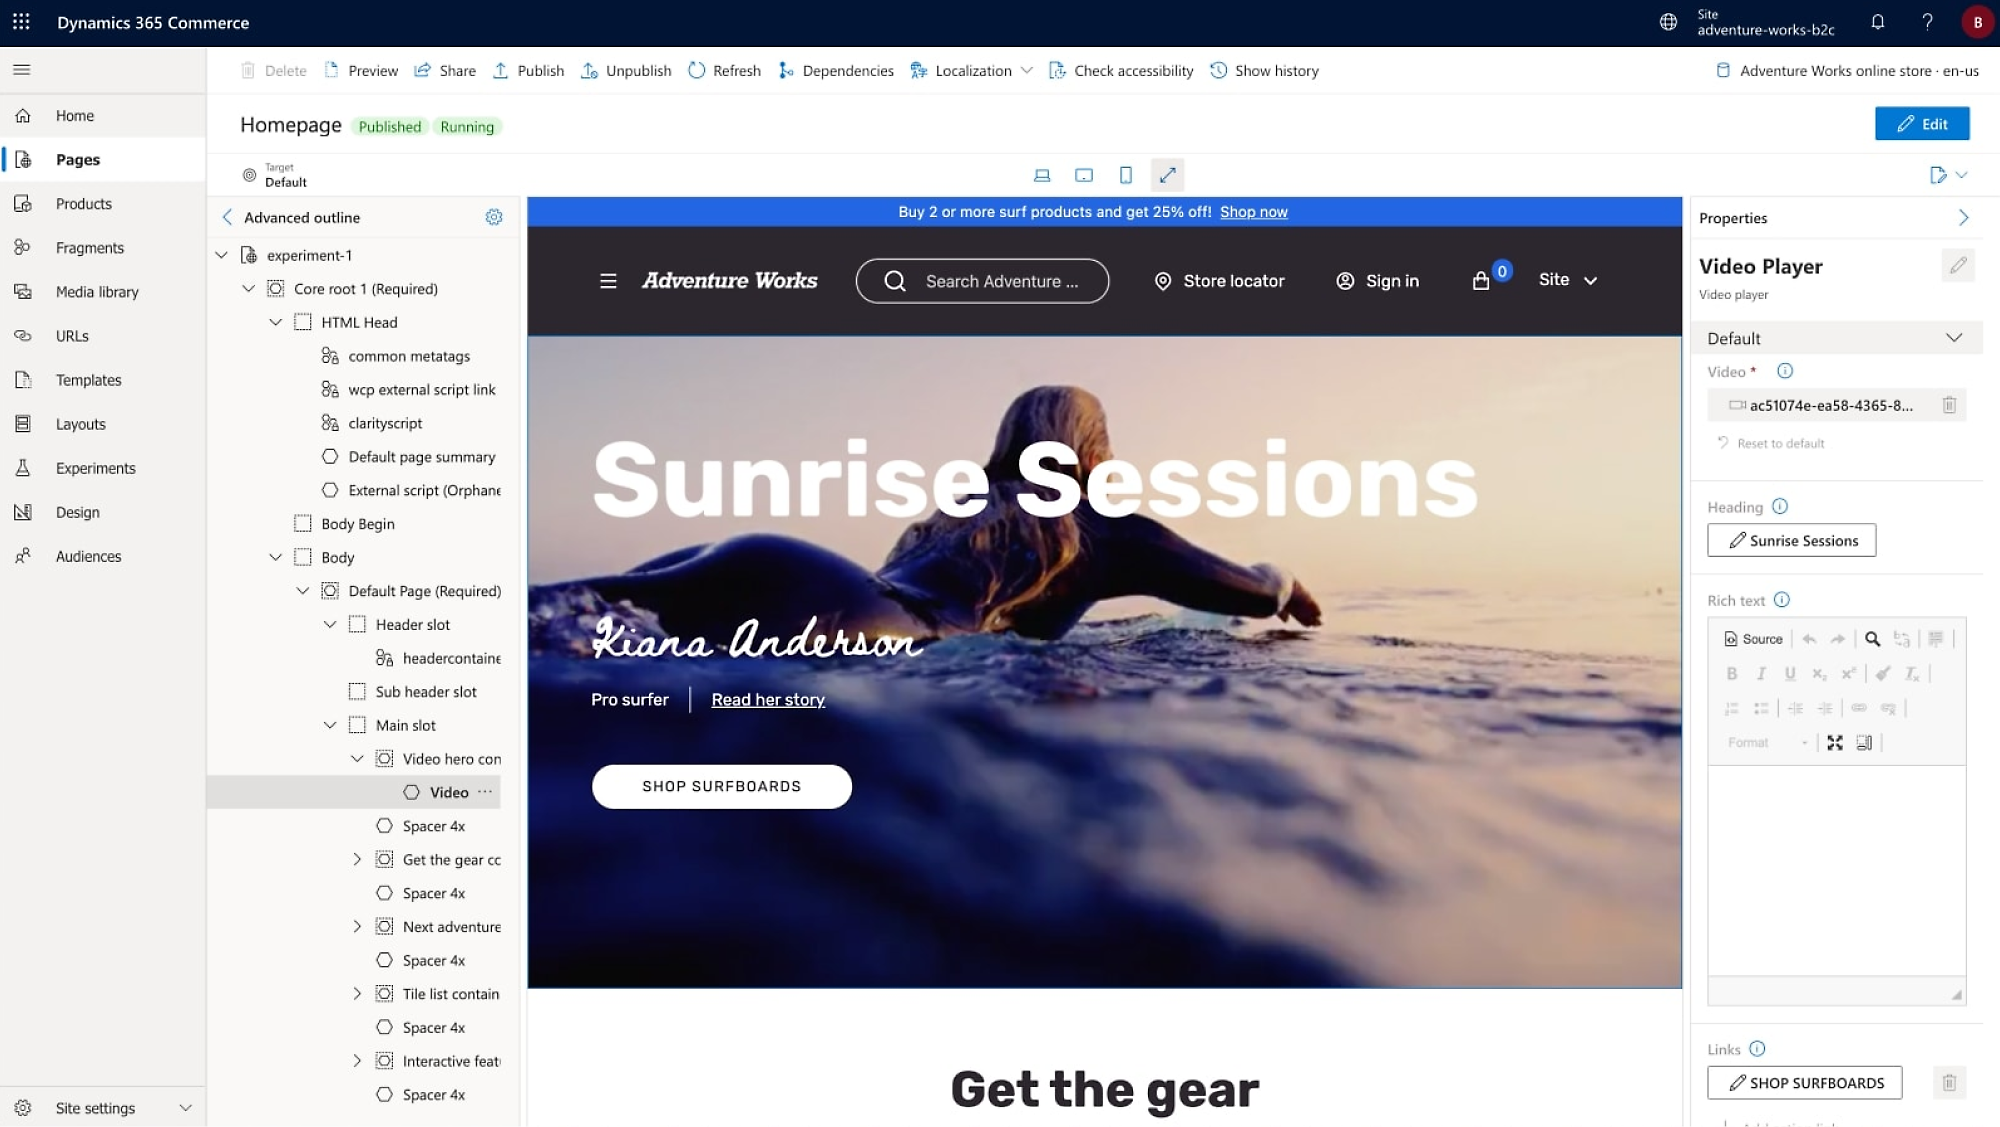Click the Italic formatting icon in Rich text
The width and height of the screenshot is (2000, 1127).
(x=1761, y=672)
